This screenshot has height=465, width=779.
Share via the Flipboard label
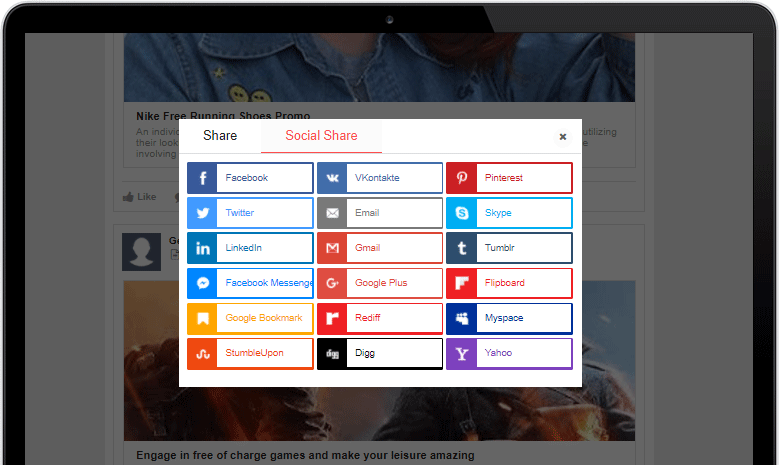point(505,283)
